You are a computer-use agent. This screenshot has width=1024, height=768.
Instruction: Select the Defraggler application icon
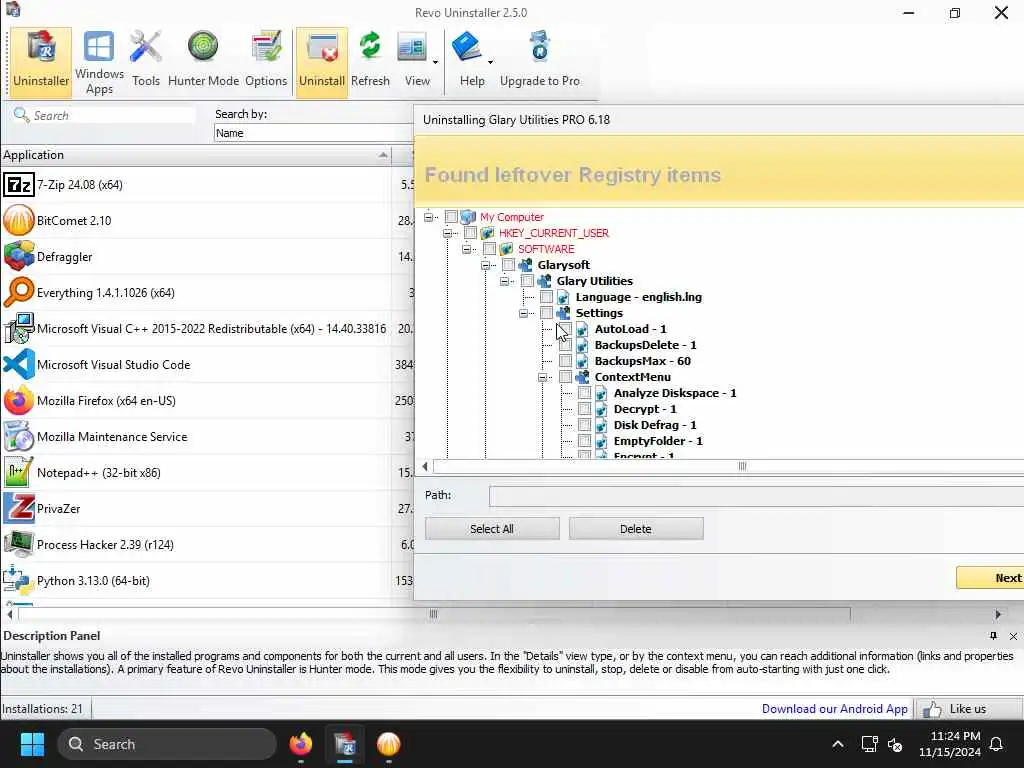click(18, 256)
